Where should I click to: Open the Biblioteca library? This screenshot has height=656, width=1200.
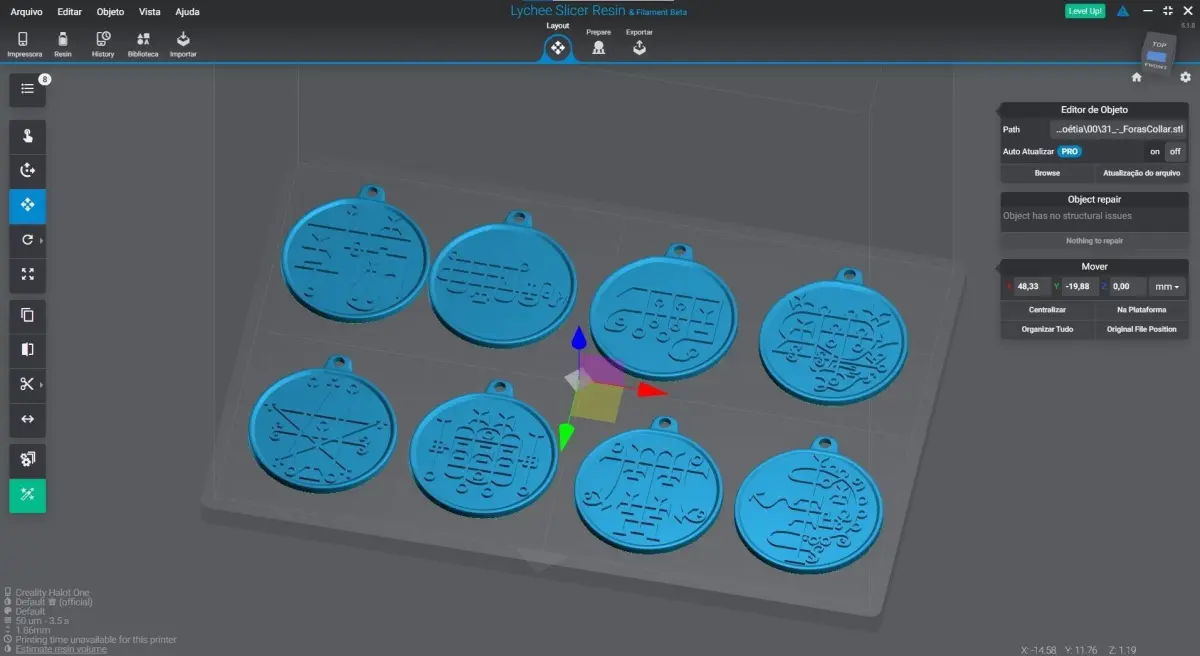click(143, 44)
